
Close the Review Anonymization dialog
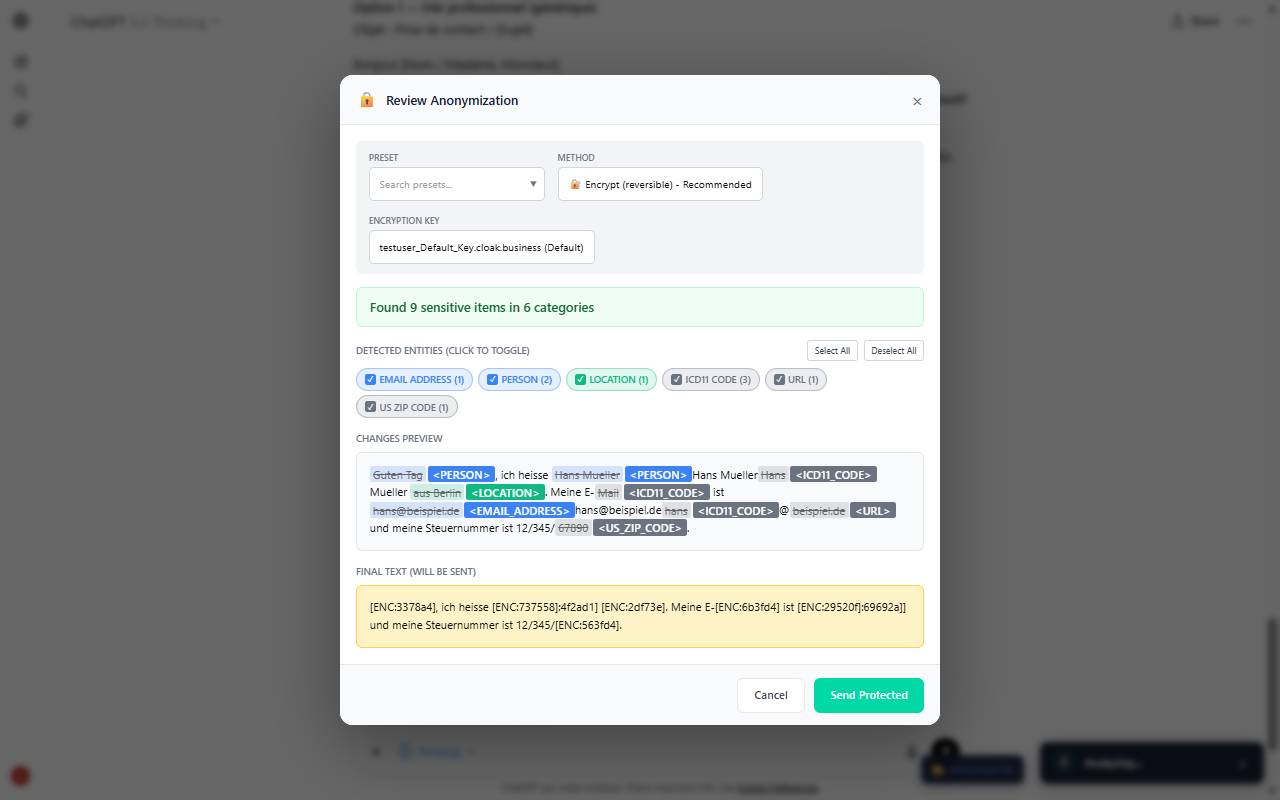(917, 101)
